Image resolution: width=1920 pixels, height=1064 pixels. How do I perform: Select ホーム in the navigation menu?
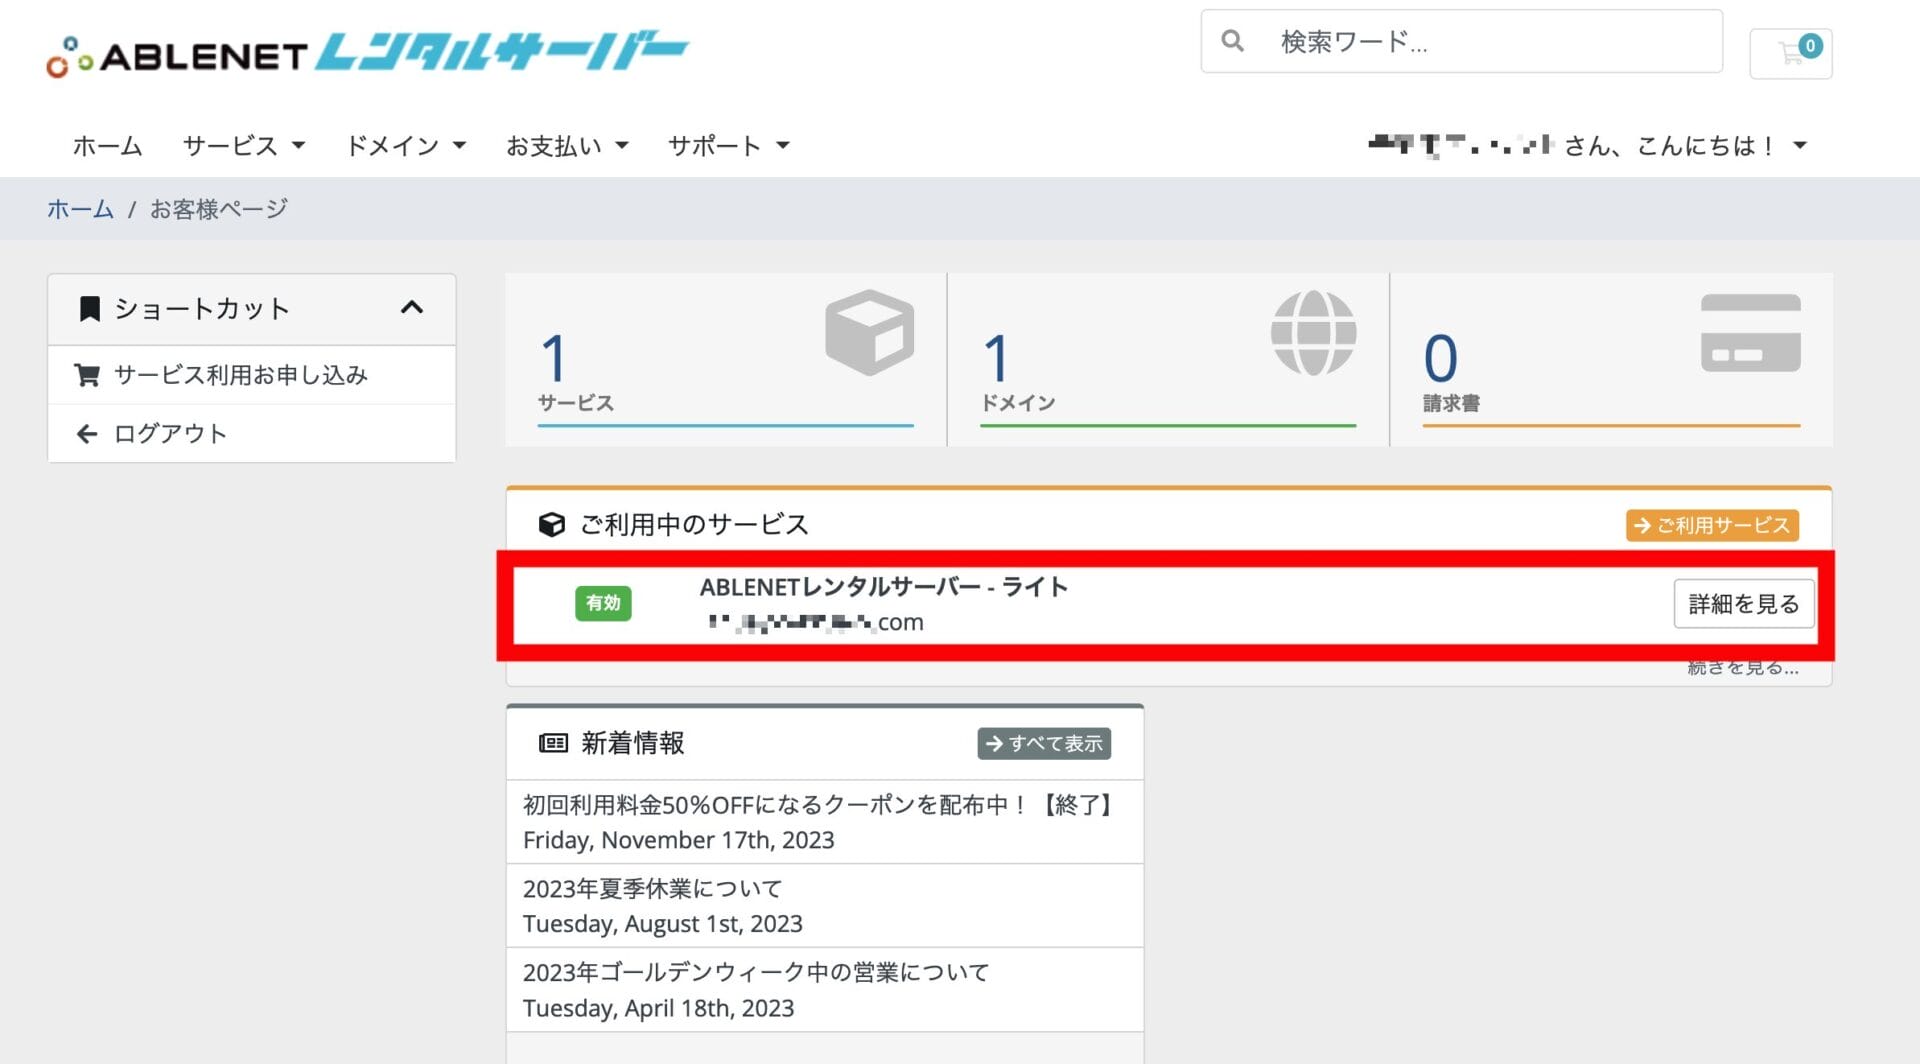106,145
